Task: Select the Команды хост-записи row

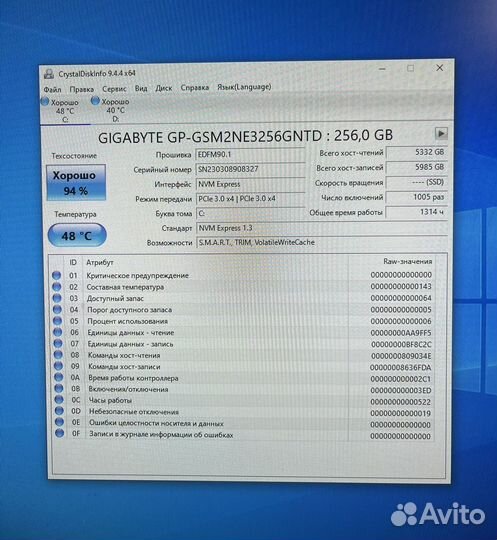Action: pyautogui.click(x=243, y=366)
